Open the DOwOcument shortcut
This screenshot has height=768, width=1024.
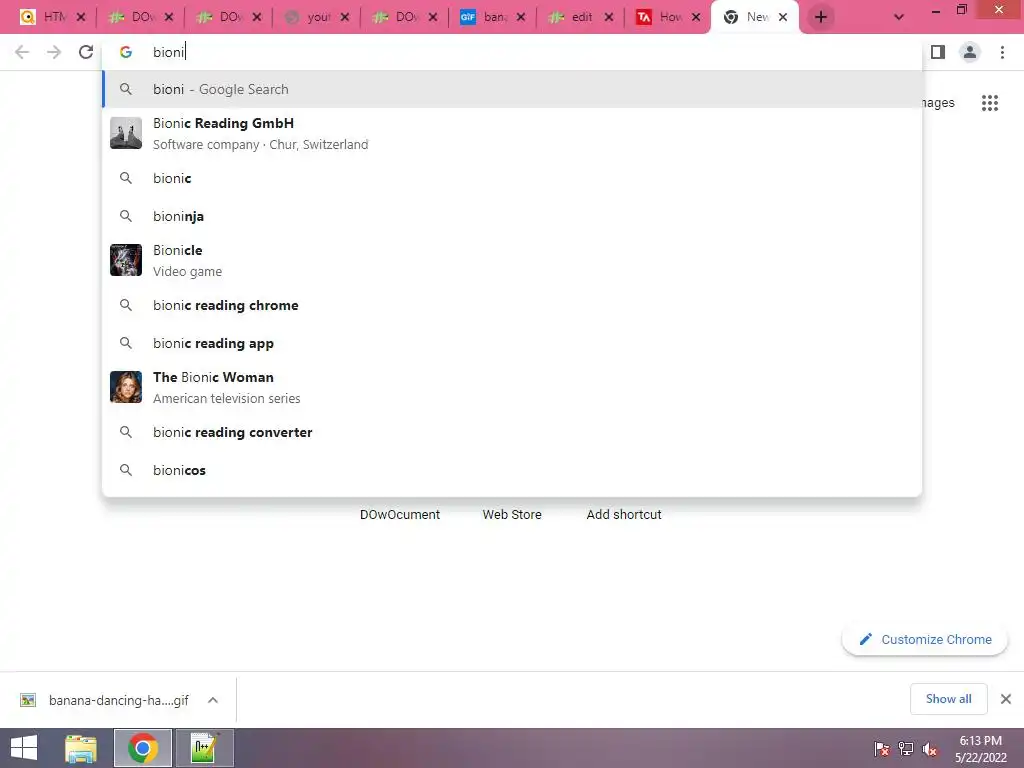(x=400, y=515)
